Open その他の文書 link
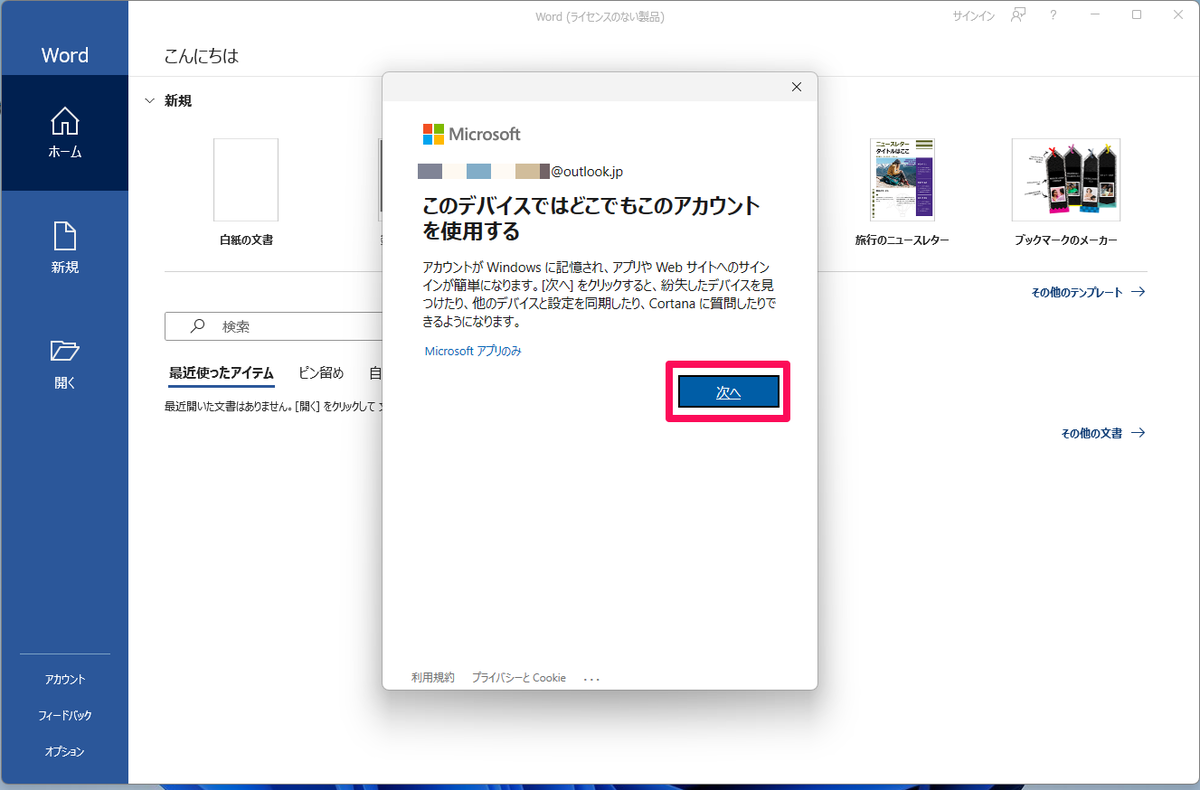This screenshot has width=1200, height=790. 1103,433
